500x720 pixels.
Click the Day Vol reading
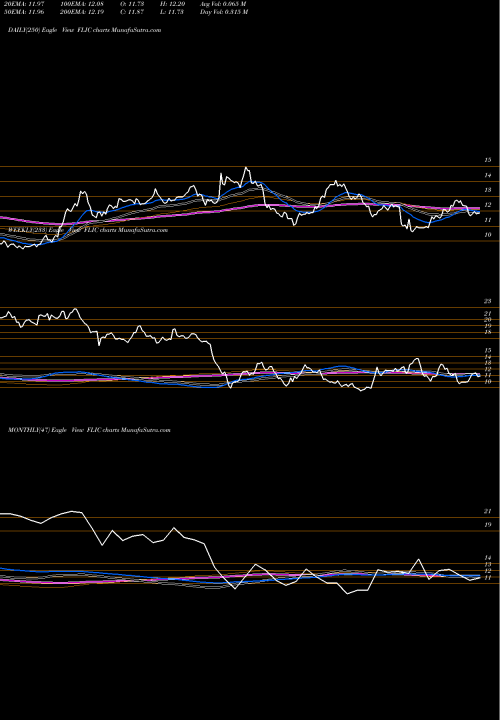[224, 11]
